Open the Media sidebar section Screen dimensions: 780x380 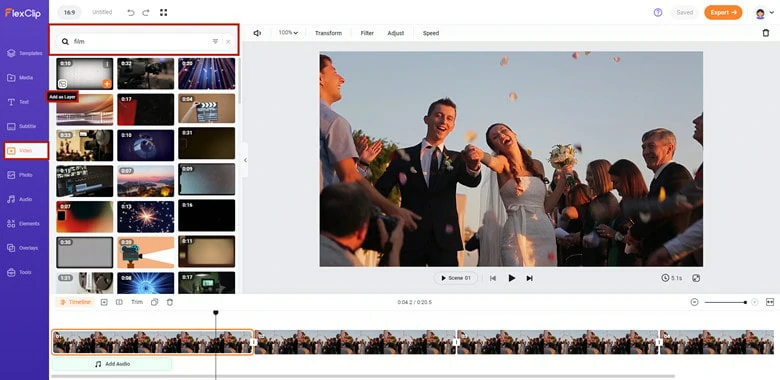(20, 78)
